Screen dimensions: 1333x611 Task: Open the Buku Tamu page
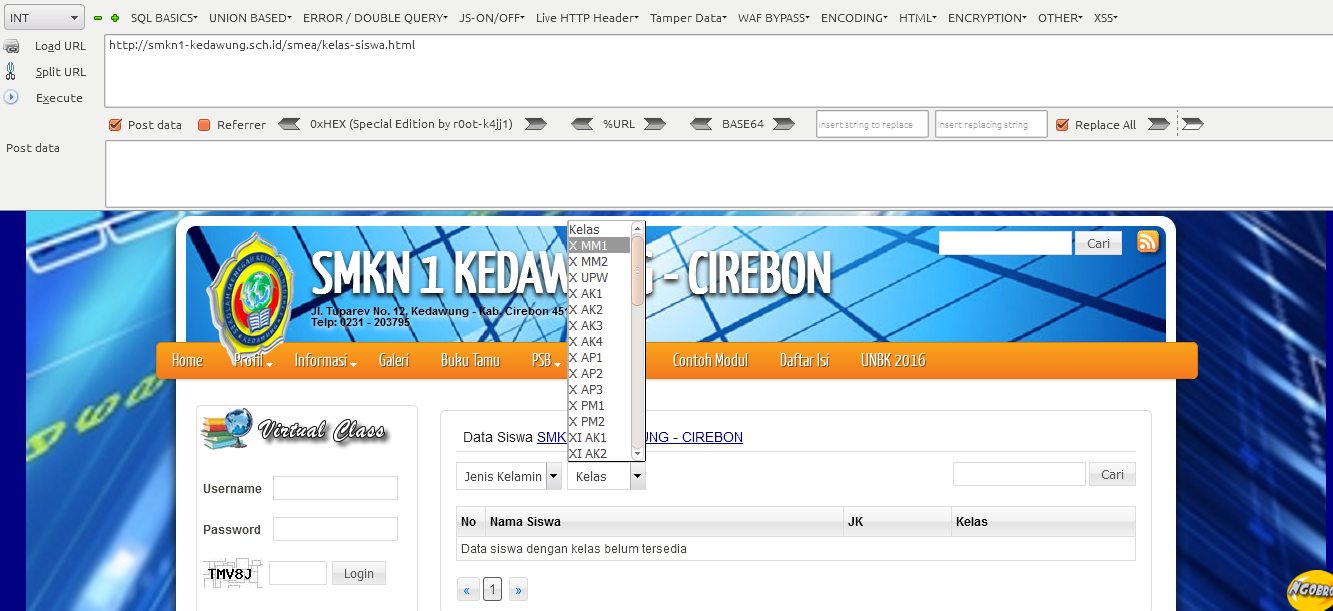pyautogui.click(x=470, y=361)
